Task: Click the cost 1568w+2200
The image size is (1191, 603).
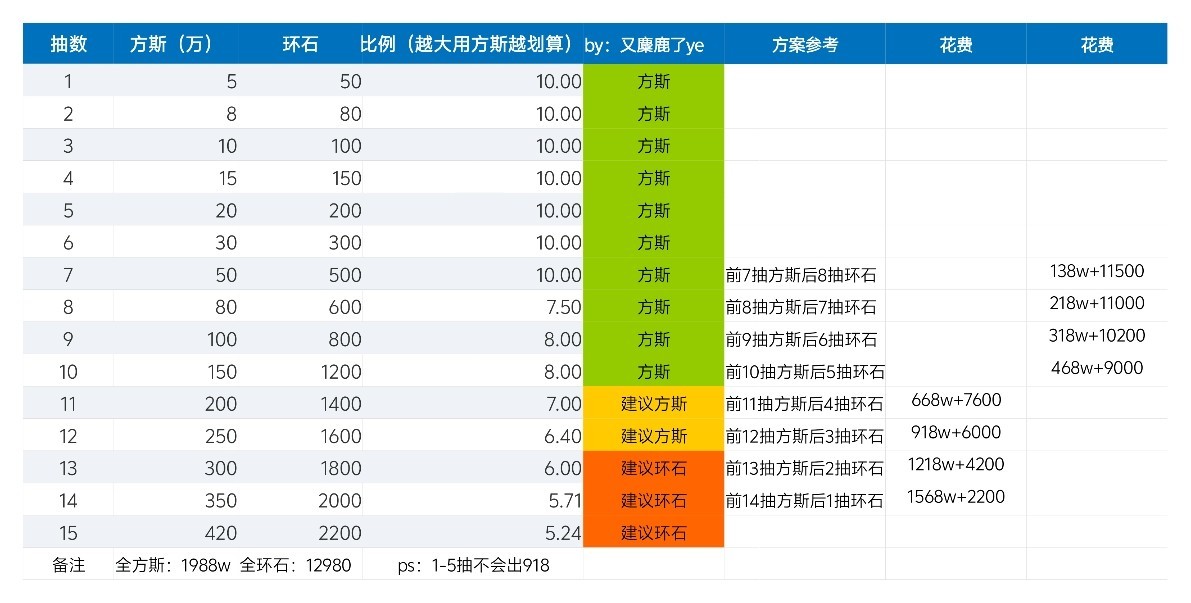Action: tap(956, 497)
